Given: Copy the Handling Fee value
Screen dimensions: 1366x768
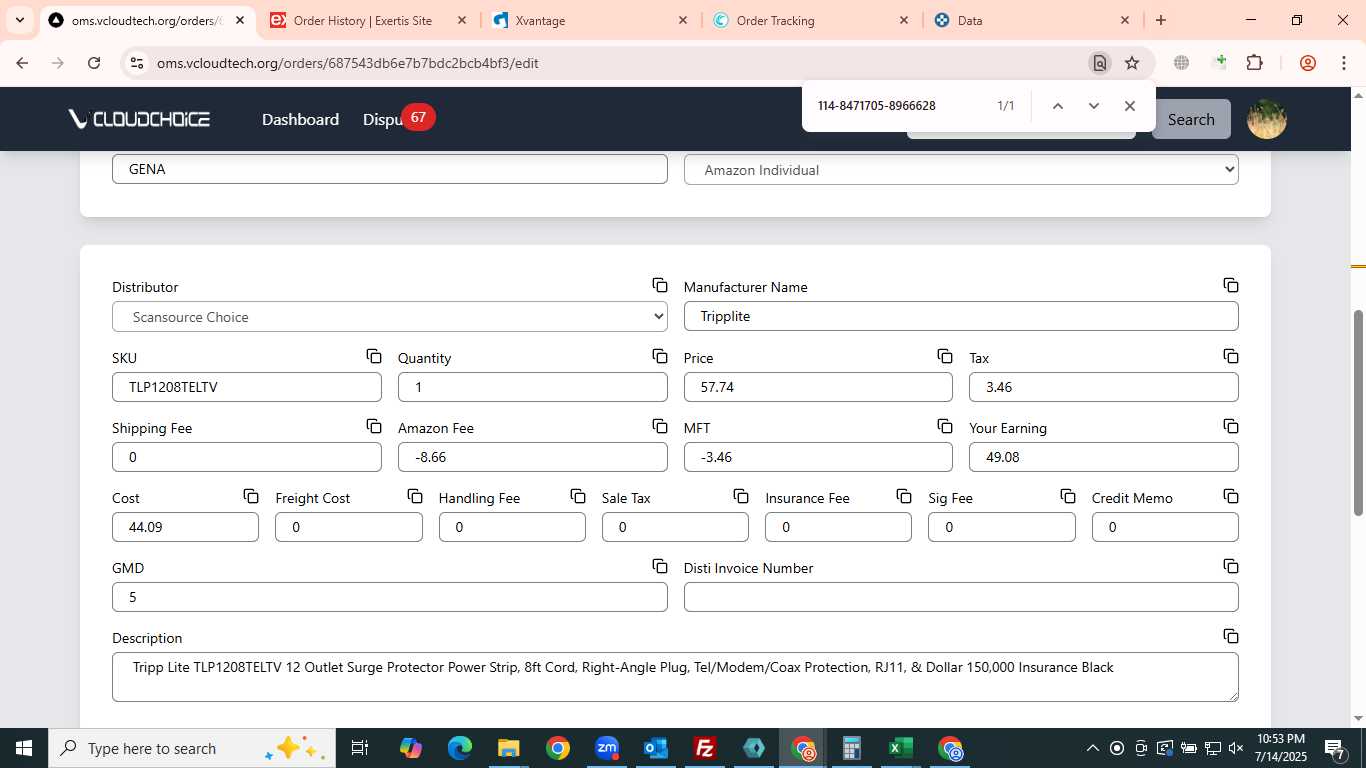Looking at the screenshot, I should click(x=578, y=497).
